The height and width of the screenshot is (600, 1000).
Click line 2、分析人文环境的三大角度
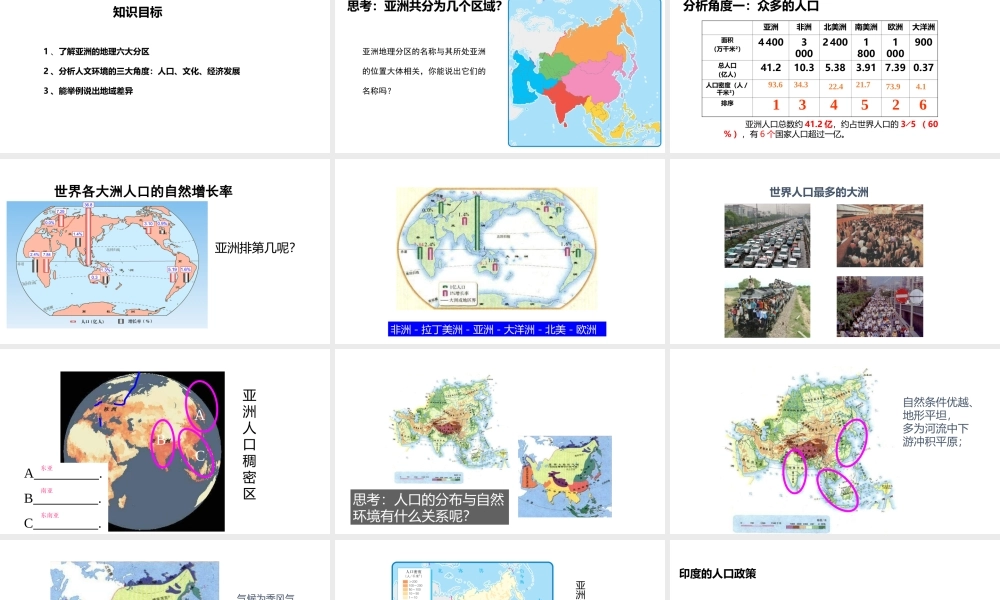point(142,71)
